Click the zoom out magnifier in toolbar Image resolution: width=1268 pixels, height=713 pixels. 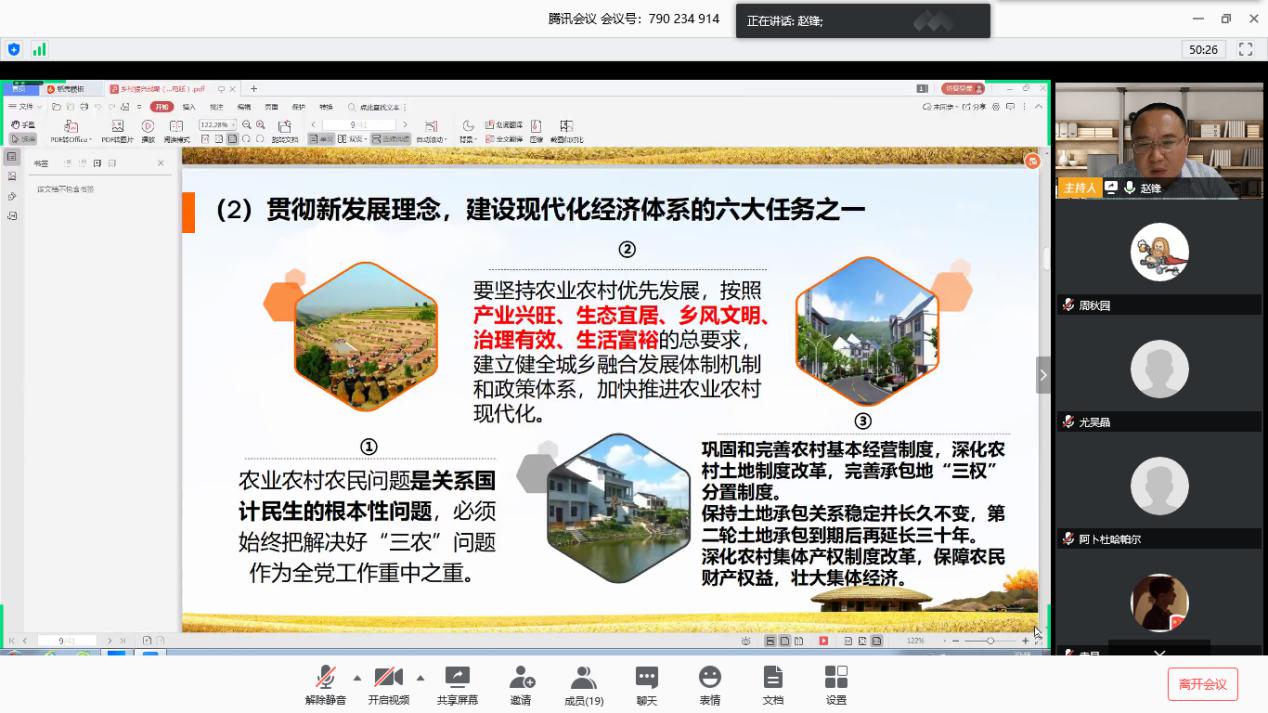(247, 125)
